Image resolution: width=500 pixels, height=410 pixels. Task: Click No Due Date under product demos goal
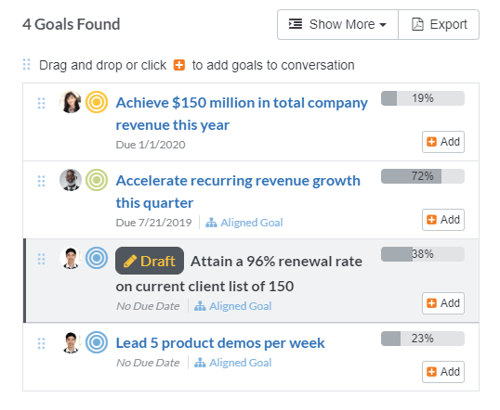click(x=148, y=363)
